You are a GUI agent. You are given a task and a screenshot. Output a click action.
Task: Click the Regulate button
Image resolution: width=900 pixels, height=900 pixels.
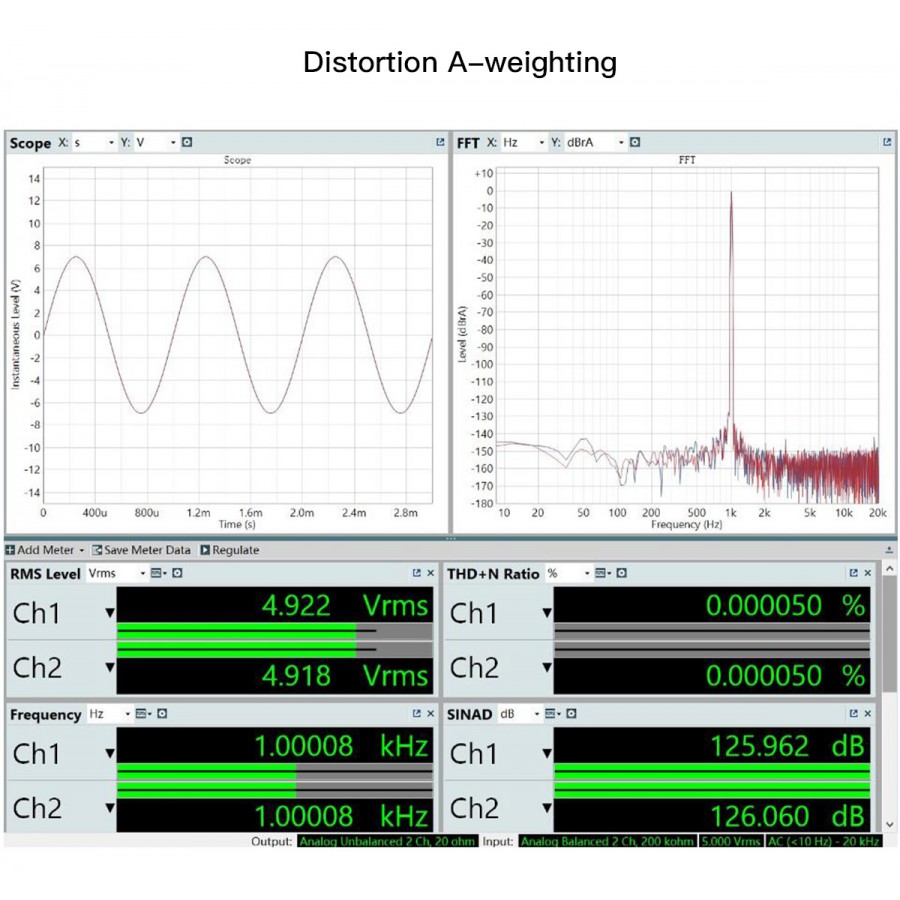point(229,550)
